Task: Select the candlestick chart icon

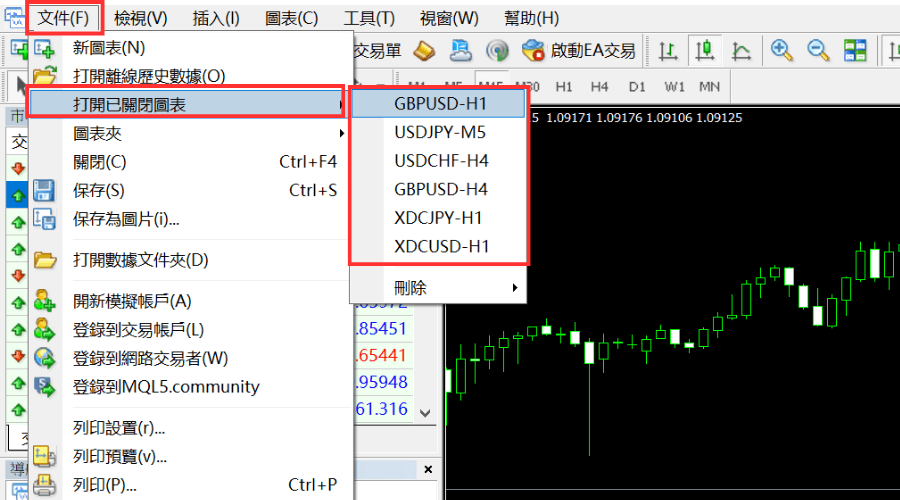Action: click(x=705, y=50)
